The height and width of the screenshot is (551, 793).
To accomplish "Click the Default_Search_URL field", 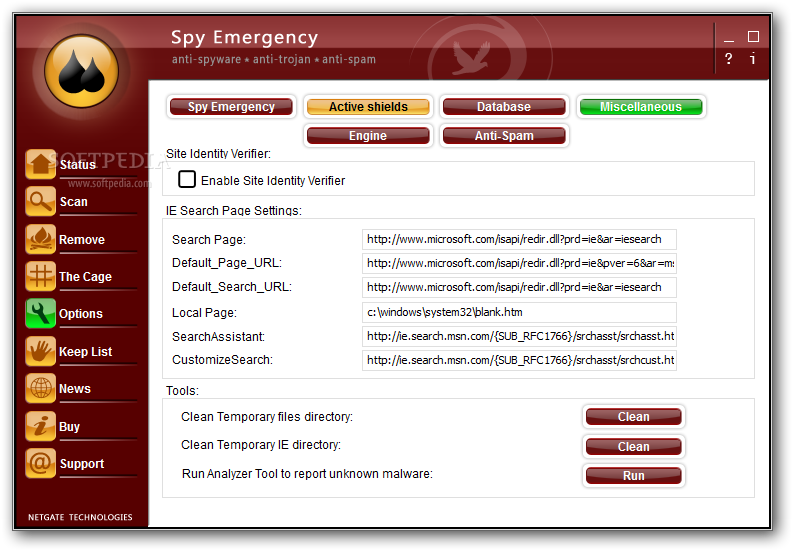I will tap(519, 287).
